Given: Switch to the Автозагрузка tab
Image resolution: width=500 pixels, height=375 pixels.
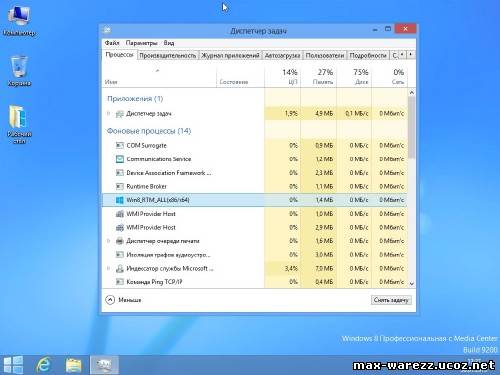Looking at the screenshot, I should click(x=282, y=55).
